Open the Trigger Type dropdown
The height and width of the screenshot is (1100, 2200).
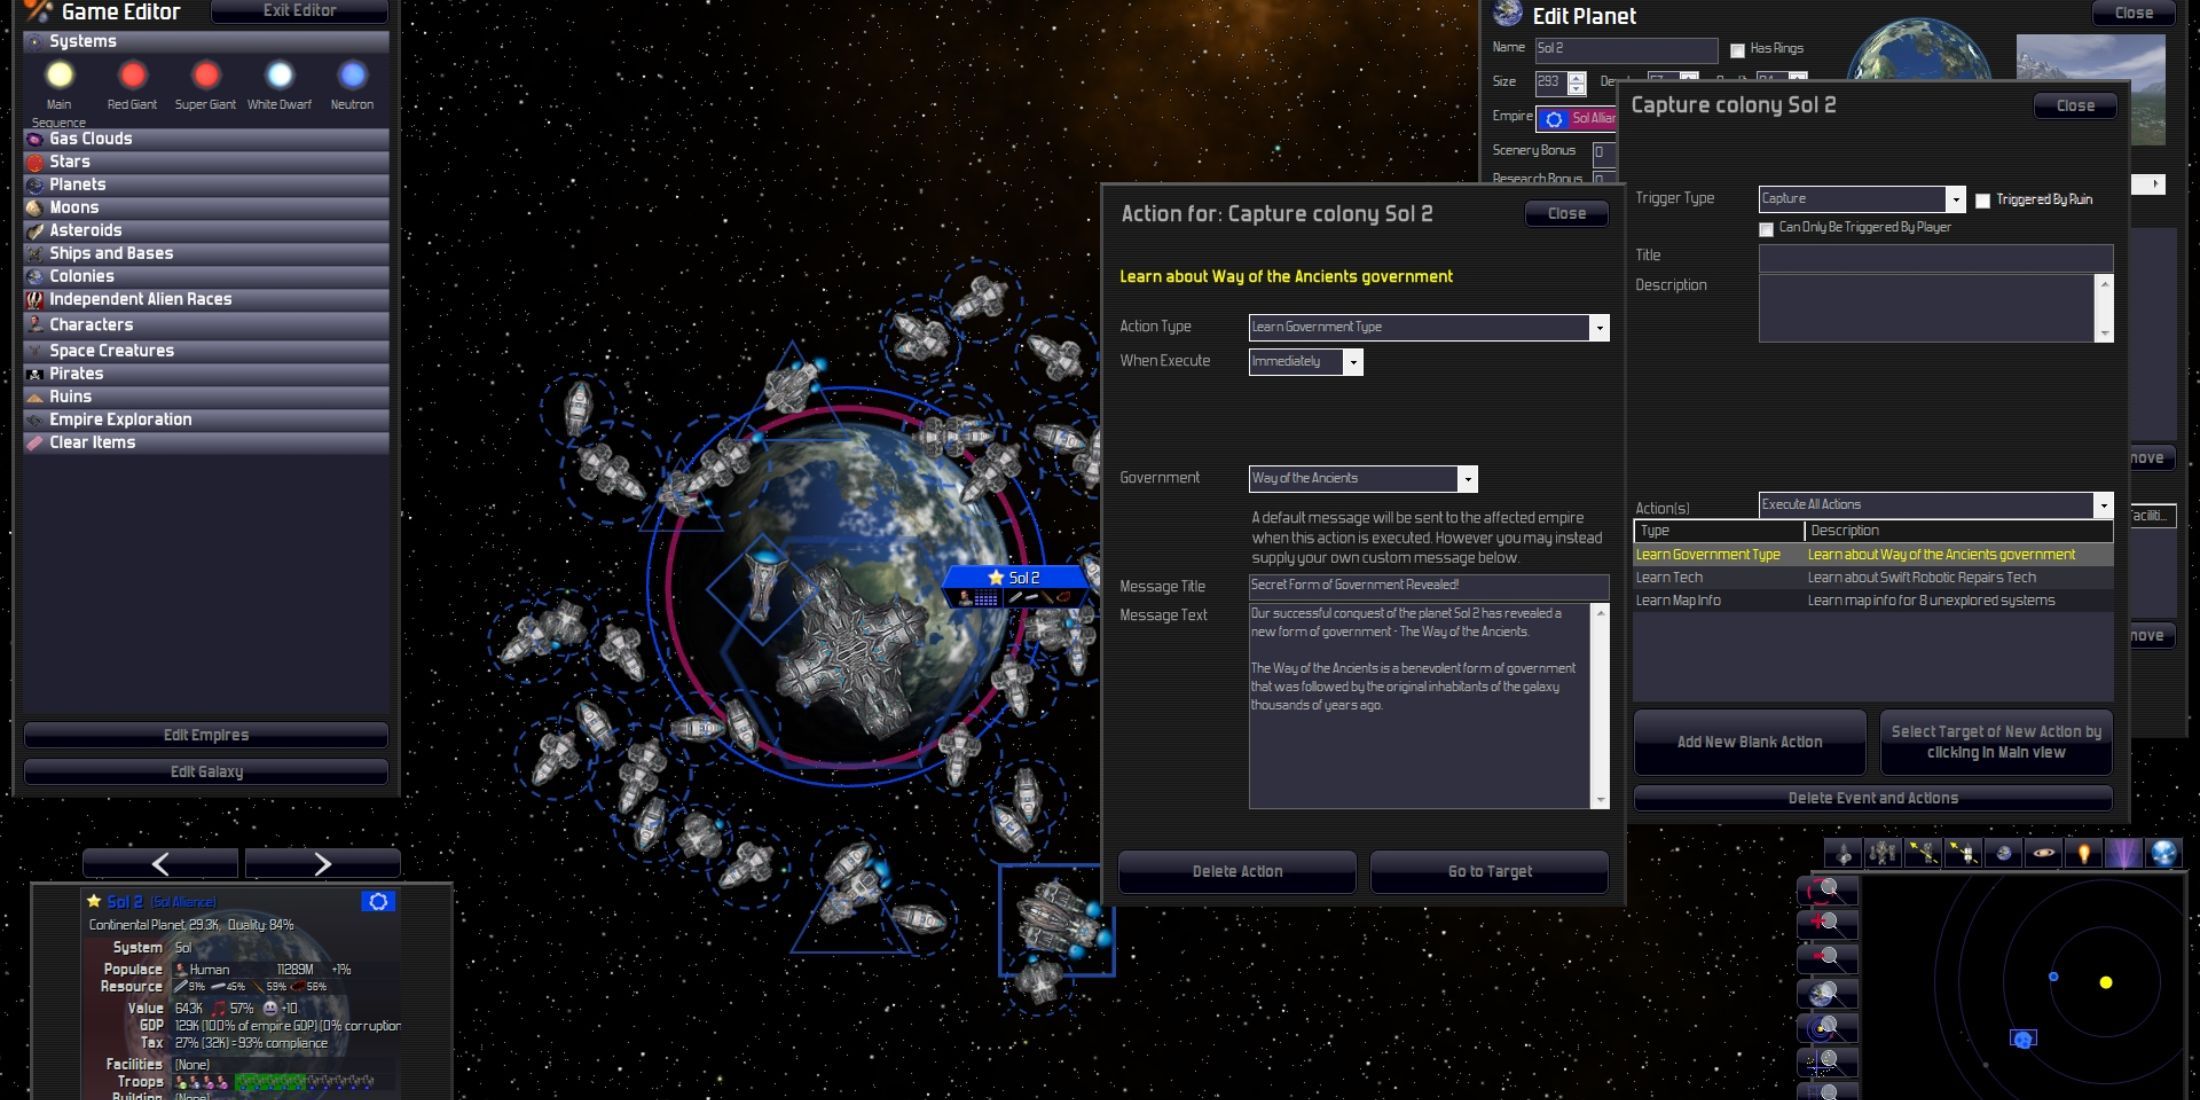click(x=1862, y=199)
